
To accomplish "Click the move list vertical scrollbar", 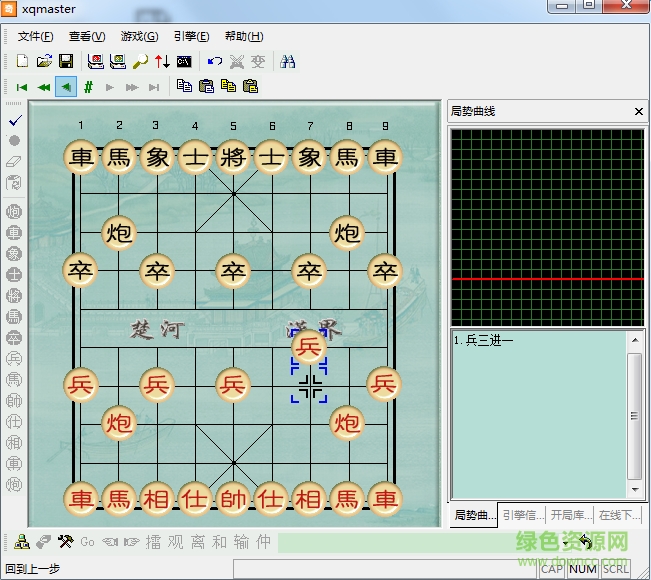I will click(634, 415).
